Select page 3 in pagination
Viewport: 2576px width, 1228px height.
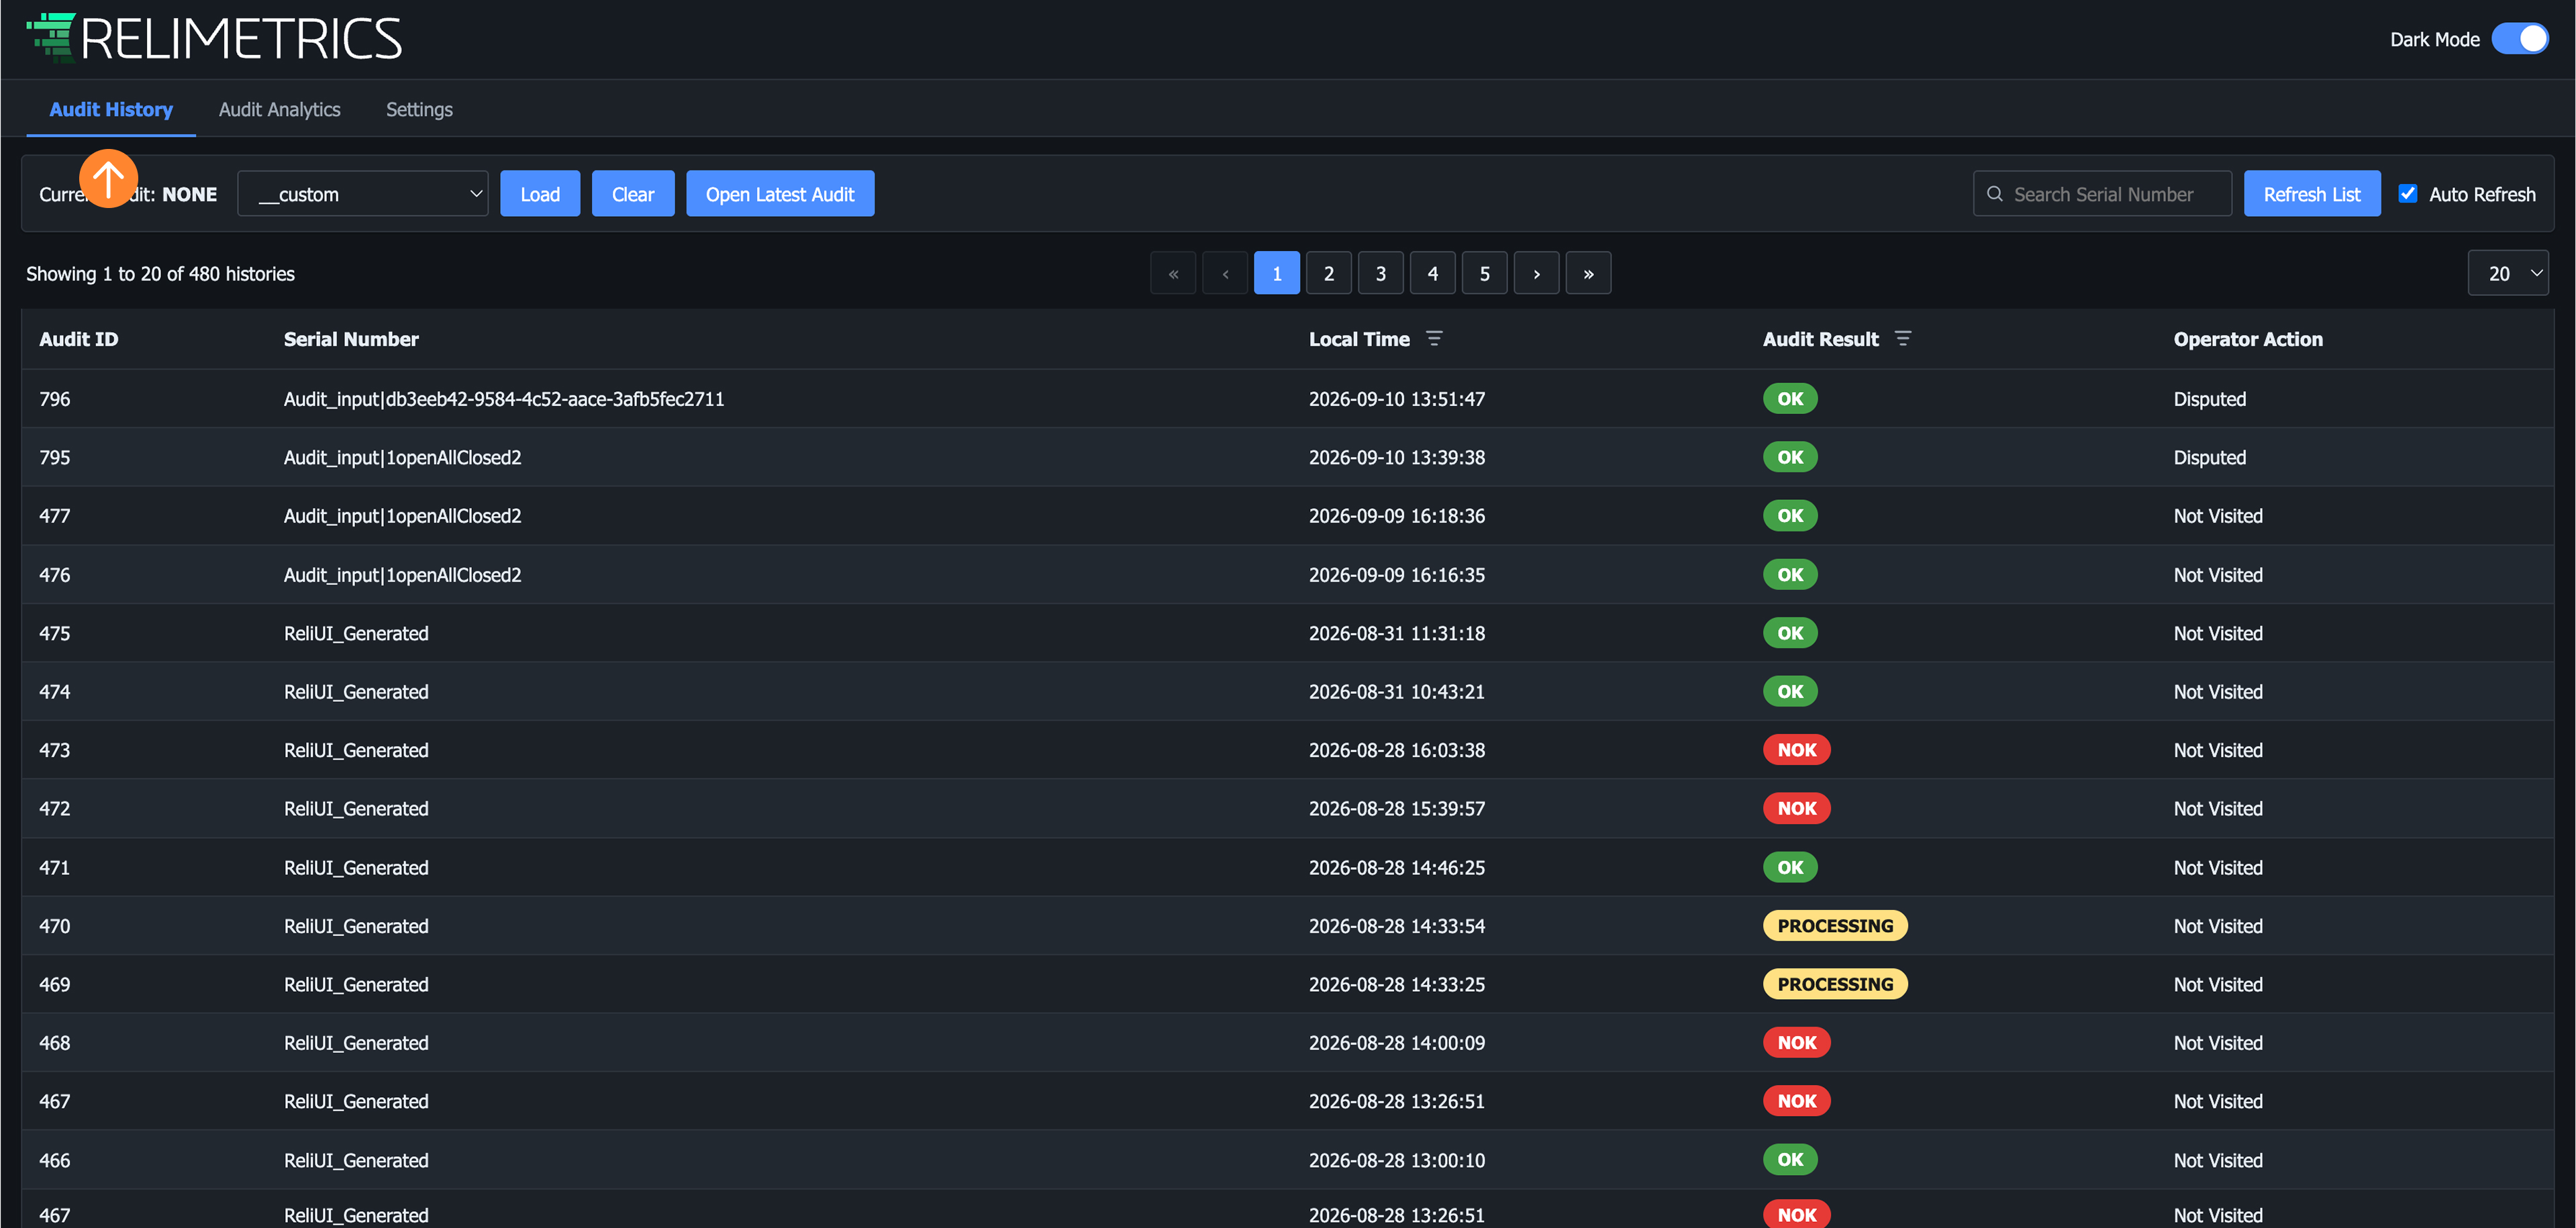1381,273
